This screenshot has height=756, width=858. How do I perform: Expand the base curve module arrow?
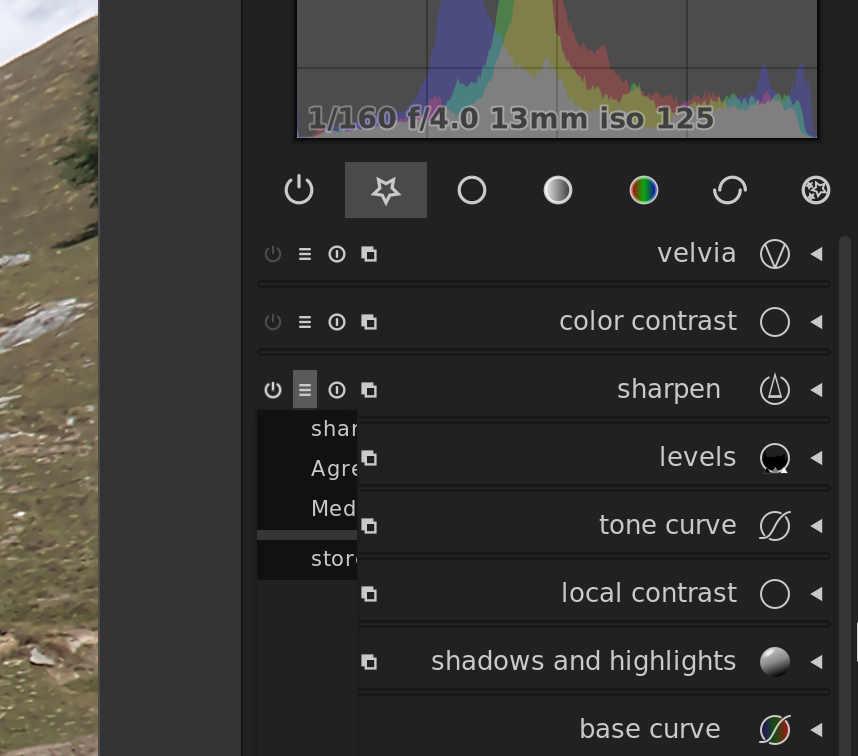point(816,730)
